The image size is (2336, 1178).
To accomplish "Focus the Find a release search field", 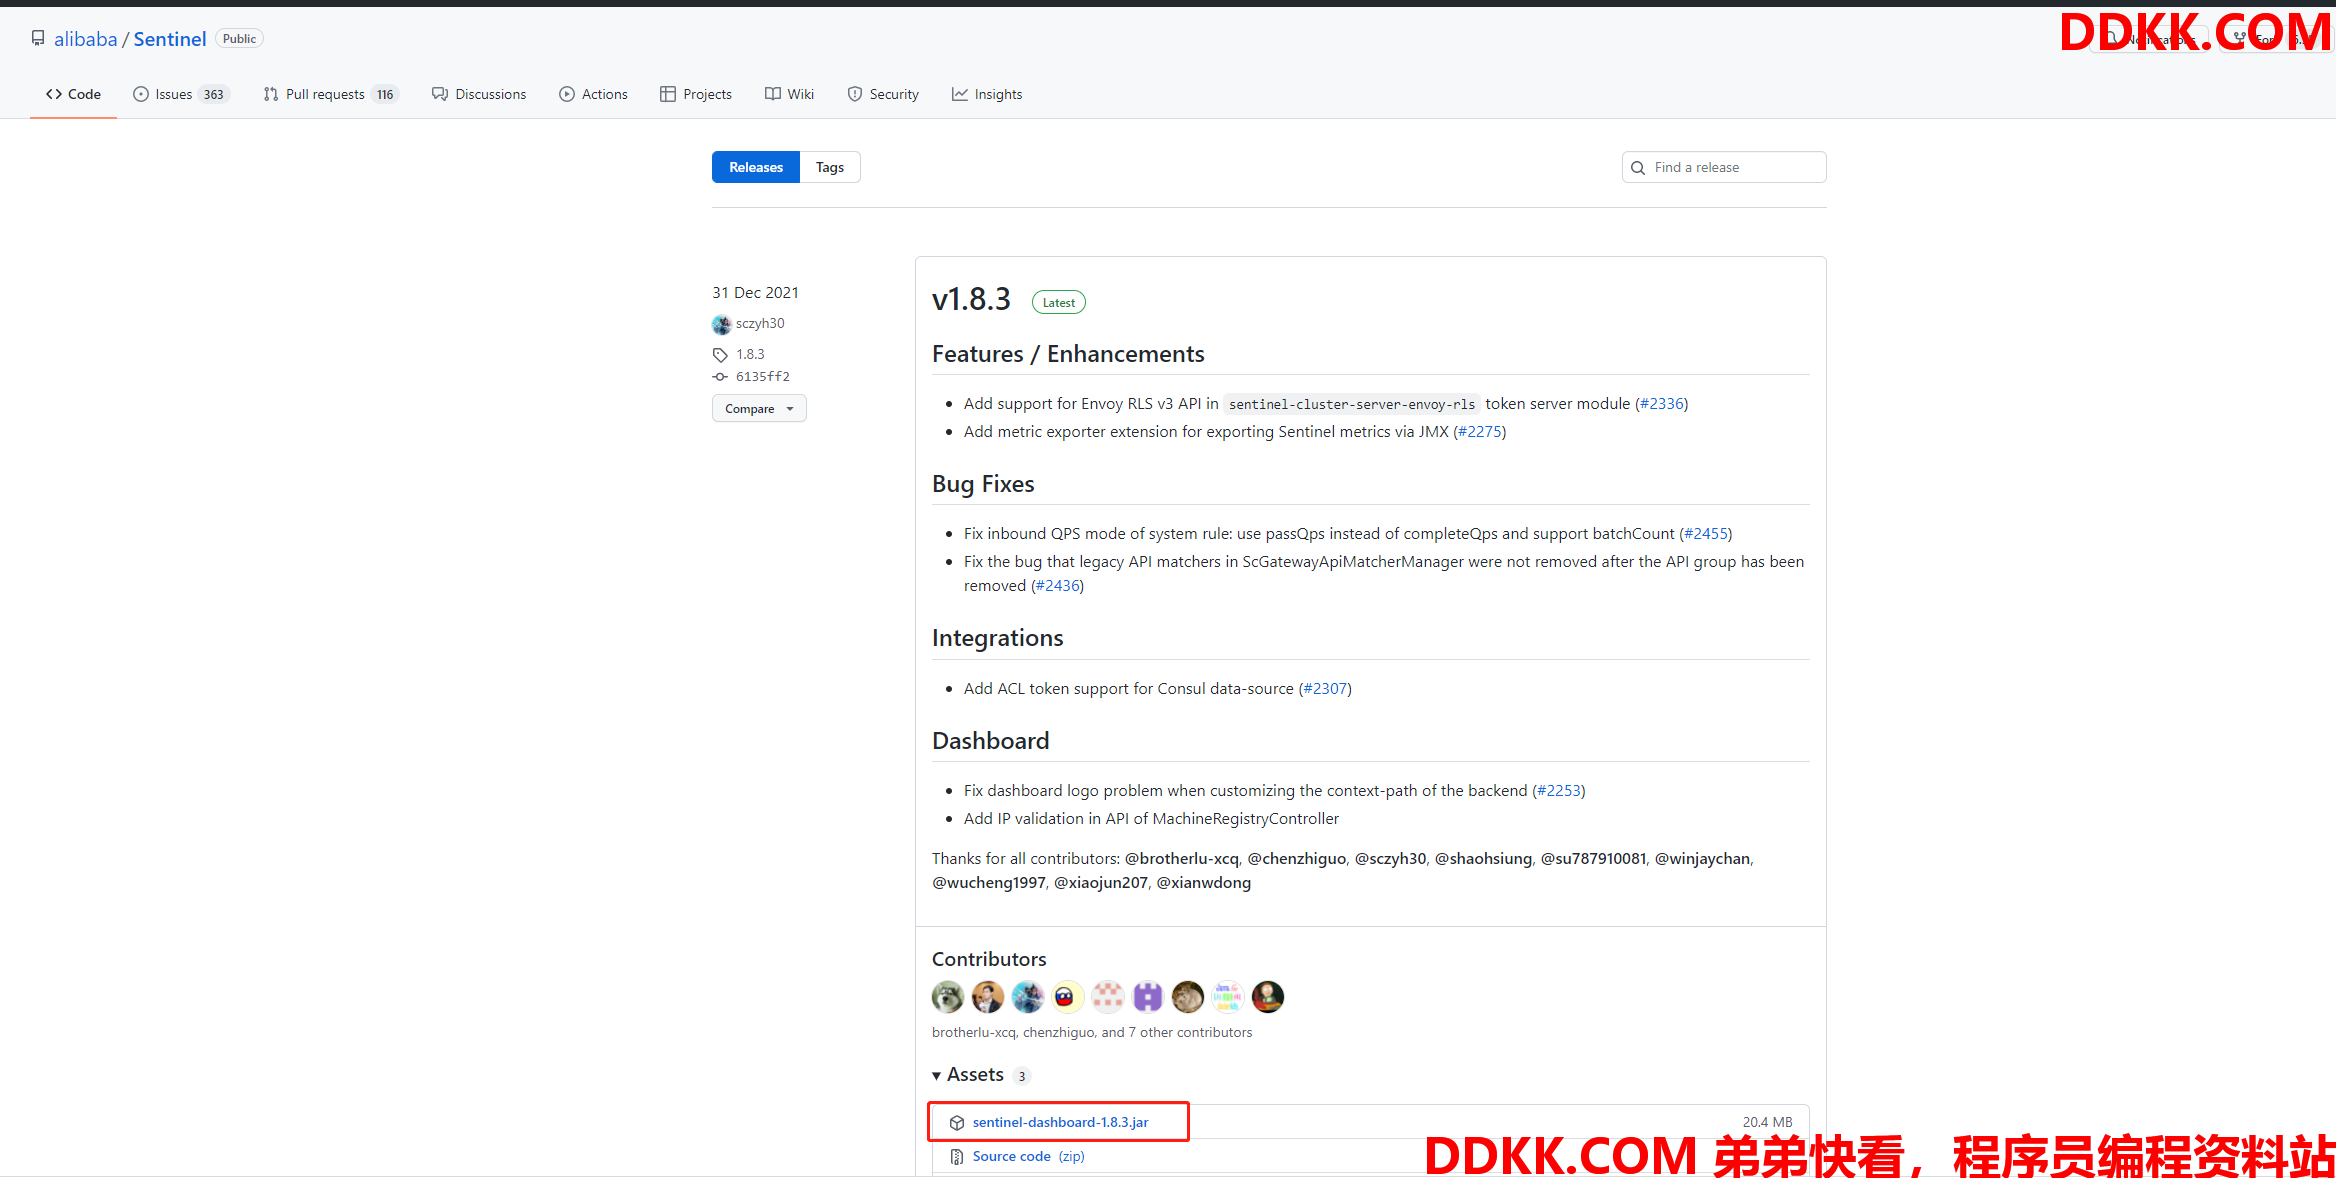I will click(x=1724, y=167).
